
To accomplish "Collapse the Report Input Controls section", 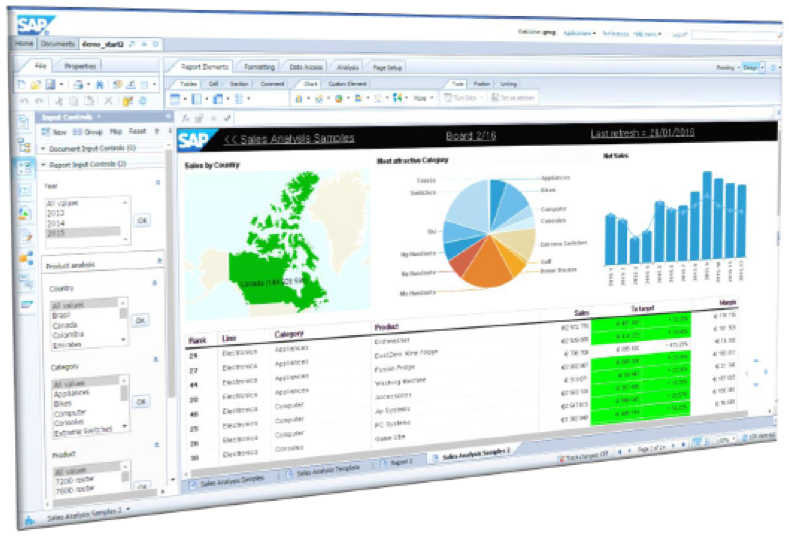I will click(x=43, y=163).
